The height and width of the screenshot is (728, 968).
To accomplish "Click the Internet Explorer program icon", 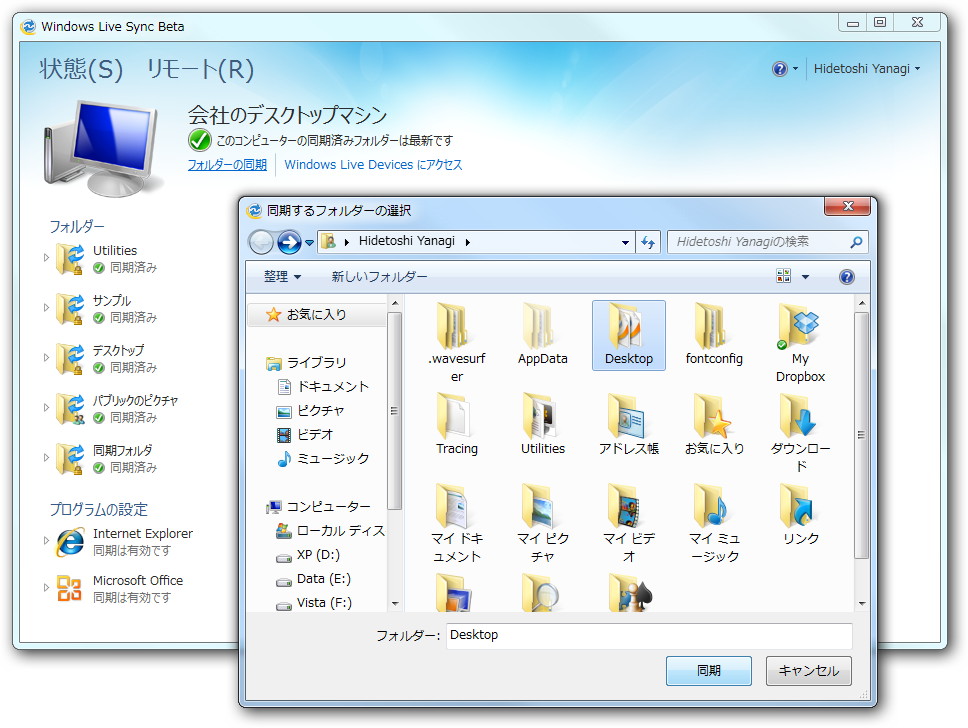I will [x=70, y=542].
